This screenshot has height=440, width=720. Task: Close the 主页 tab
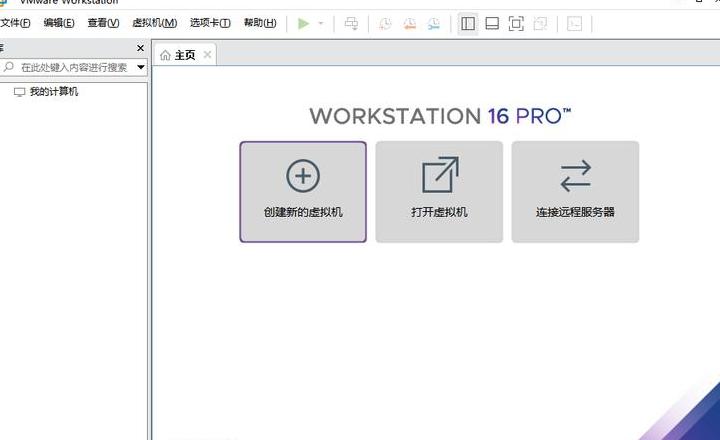[x=208, y=55]
